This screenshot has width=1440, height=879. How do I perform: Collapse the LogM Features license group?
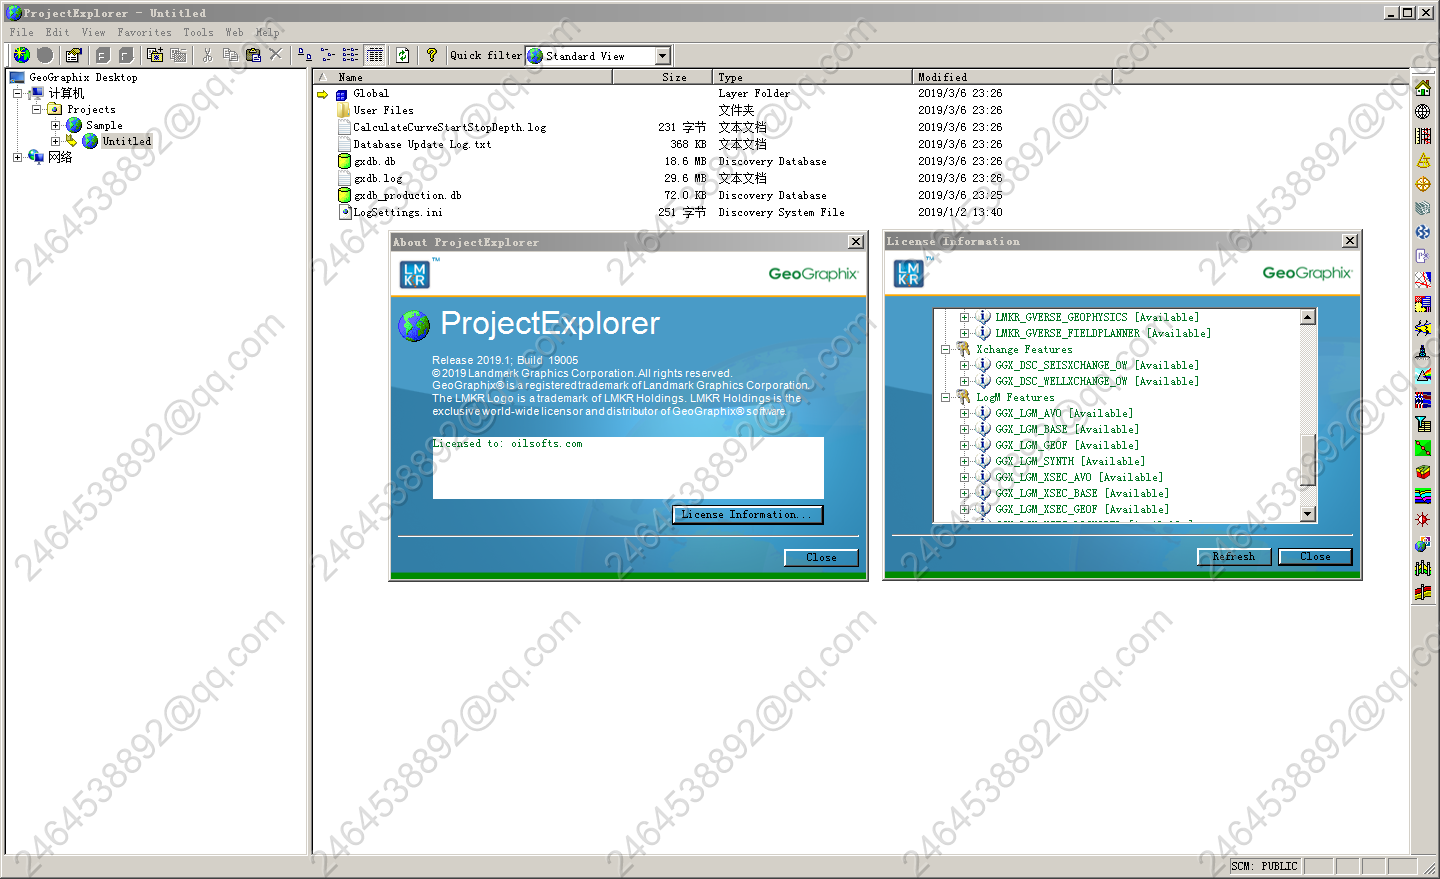pyautogui.click(x=945, y=397)
